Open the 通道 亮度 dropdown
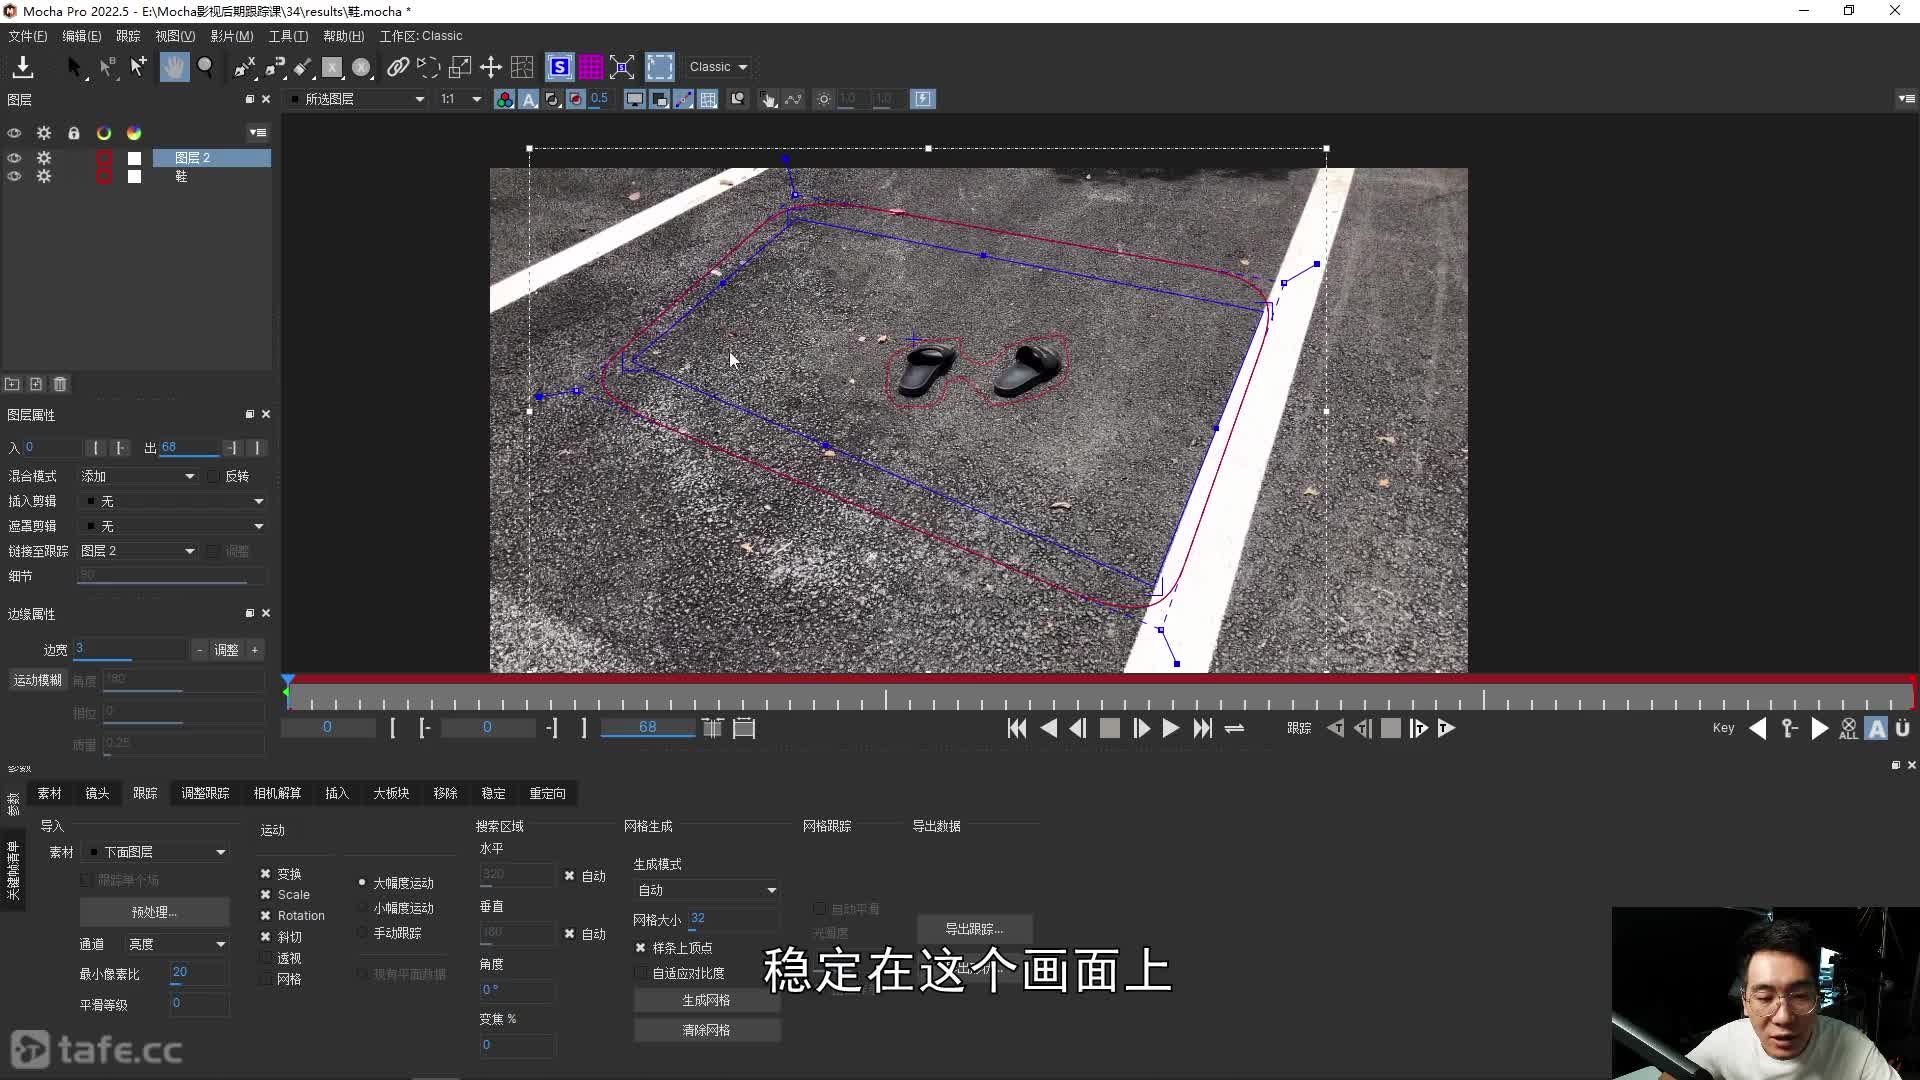Viewport: 1920px width, 1080px height. (176, 944)
